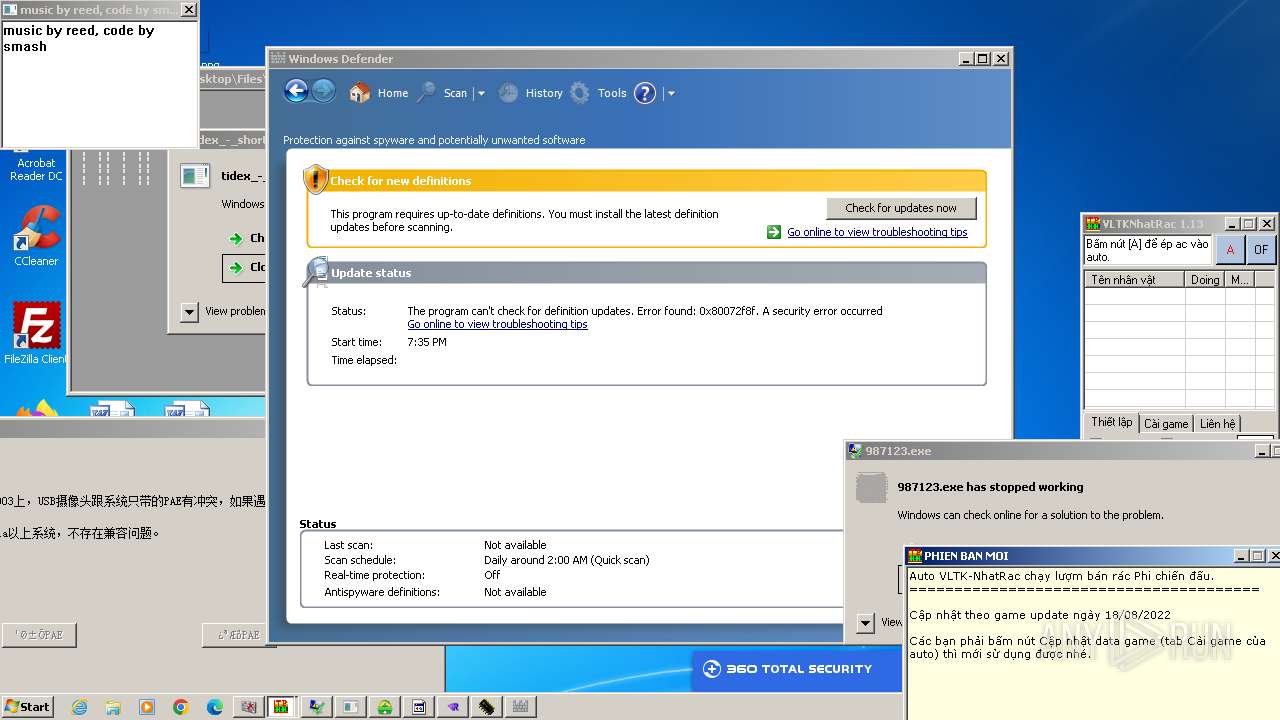Click the tidex file icon in dialog
This screenshot has height=720, width=1280.
(194, 176)
